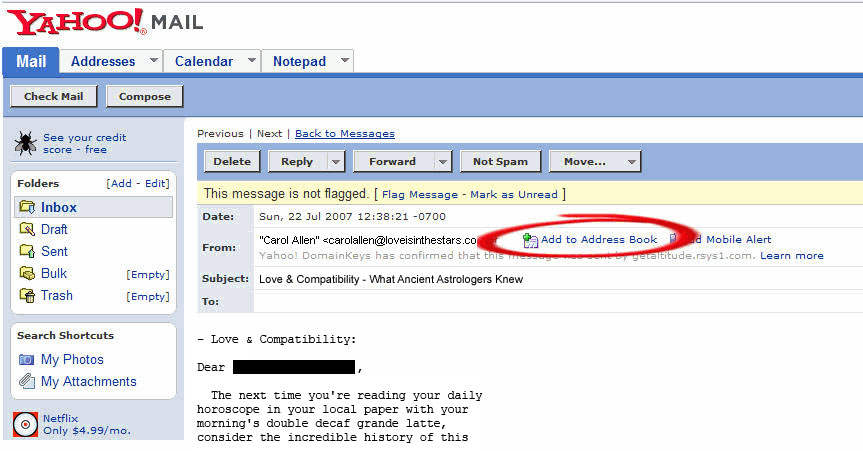Expand the Reply button dropdown arrow
The width and height of the screenshot is (863, 451).
336,162
